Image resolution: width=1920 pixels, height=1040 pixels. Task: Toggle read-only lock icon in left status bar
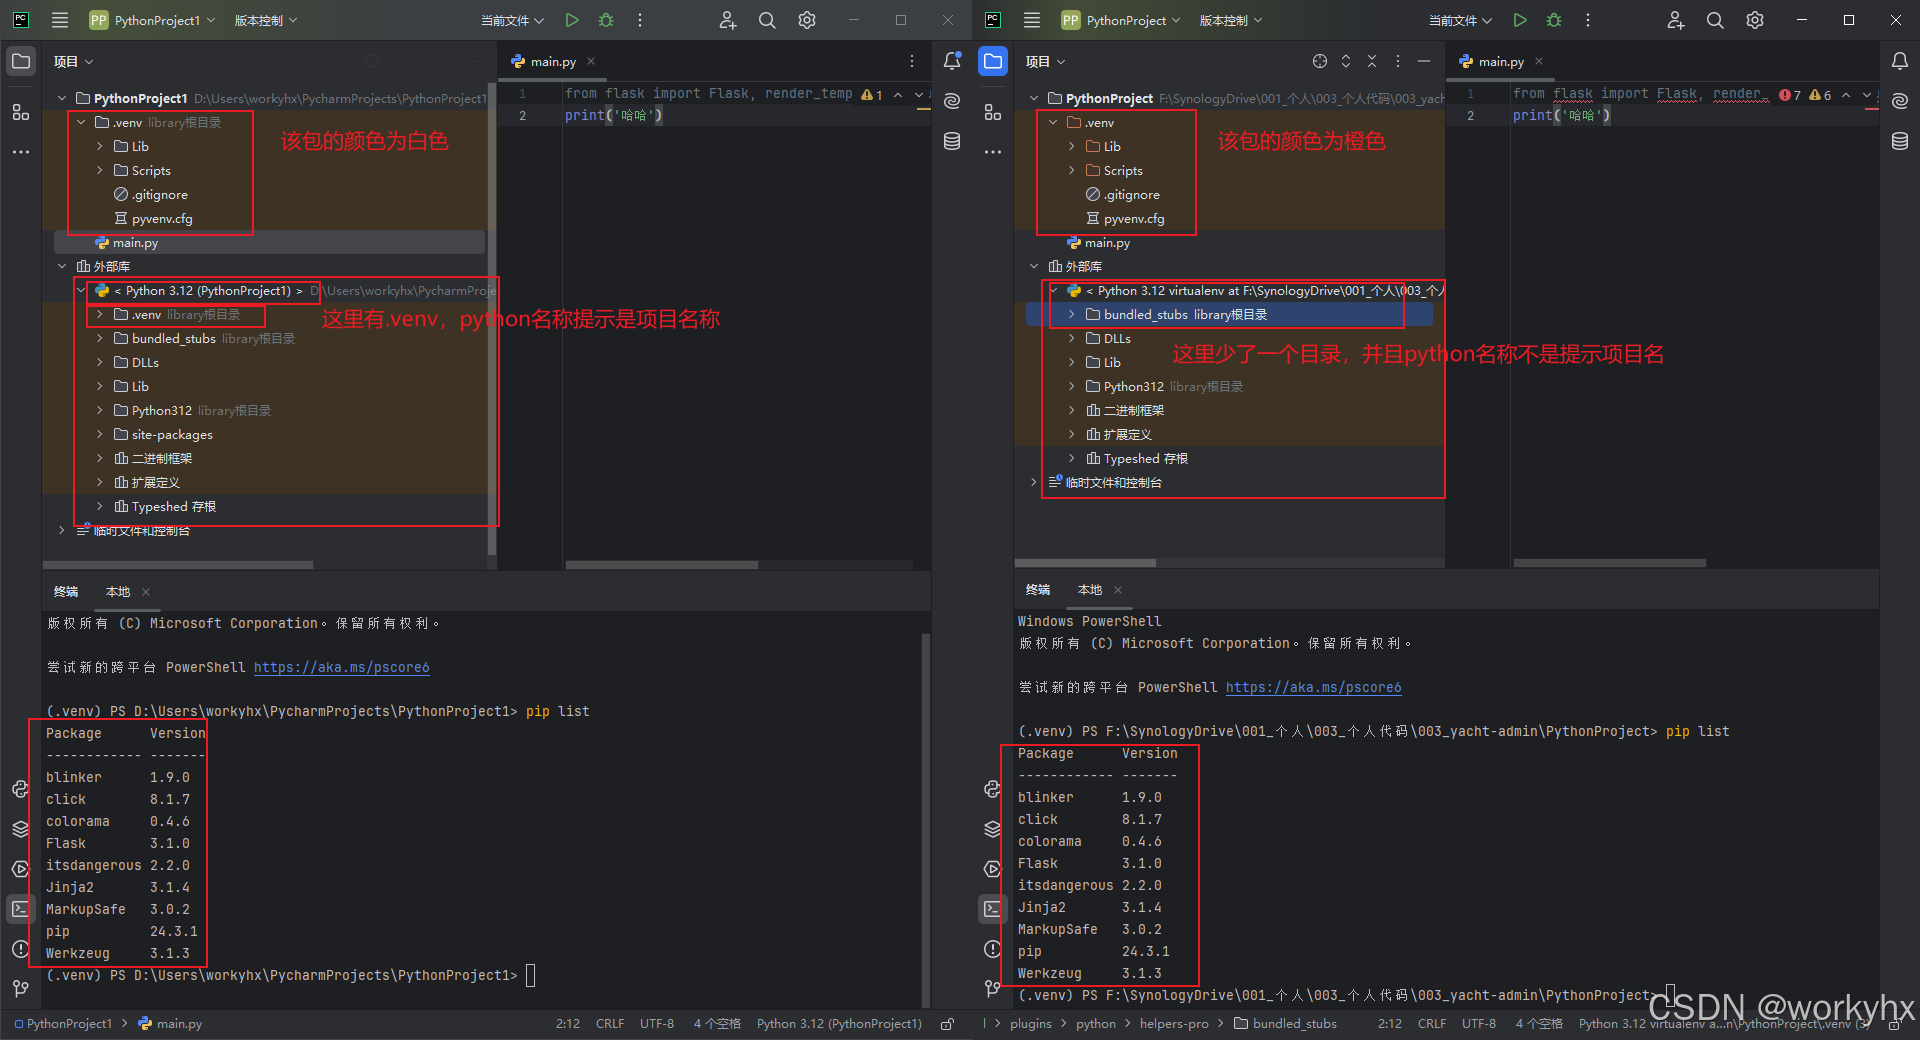point(947,1024)
